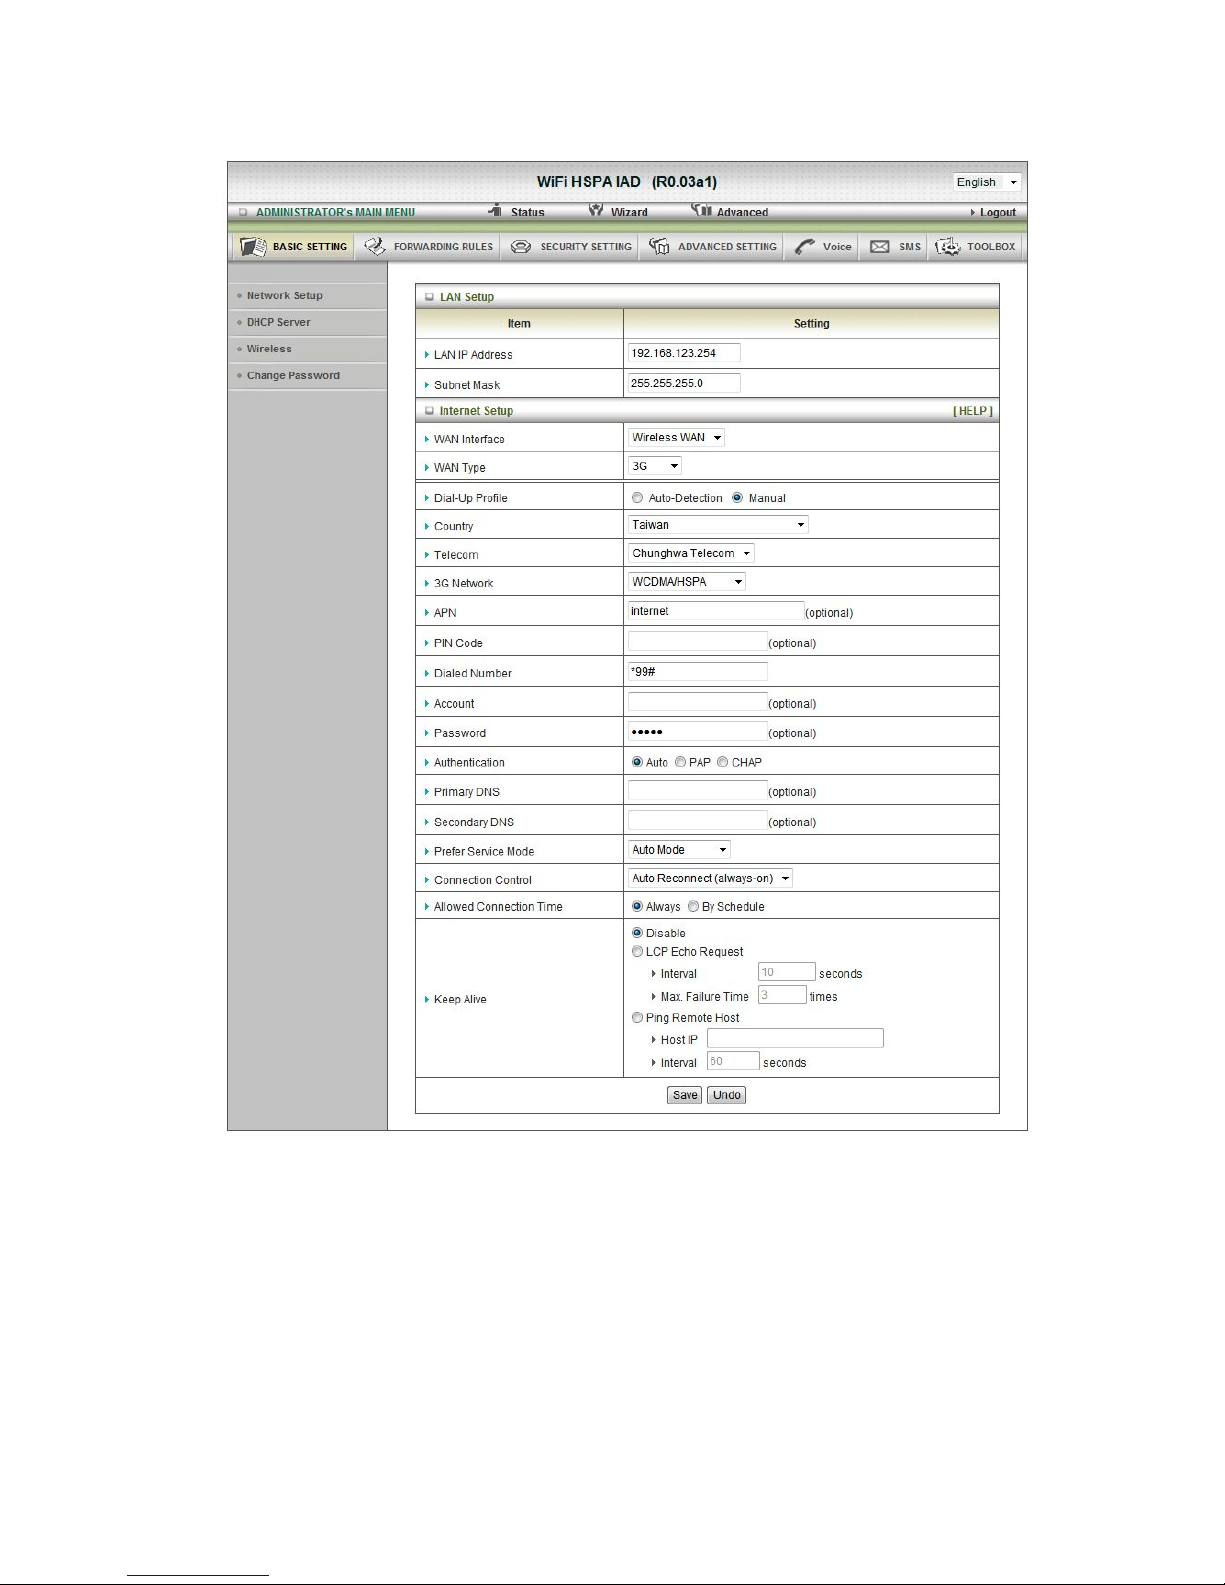
Task: Open Network Setup in sidebar
Action: [284, 296]
